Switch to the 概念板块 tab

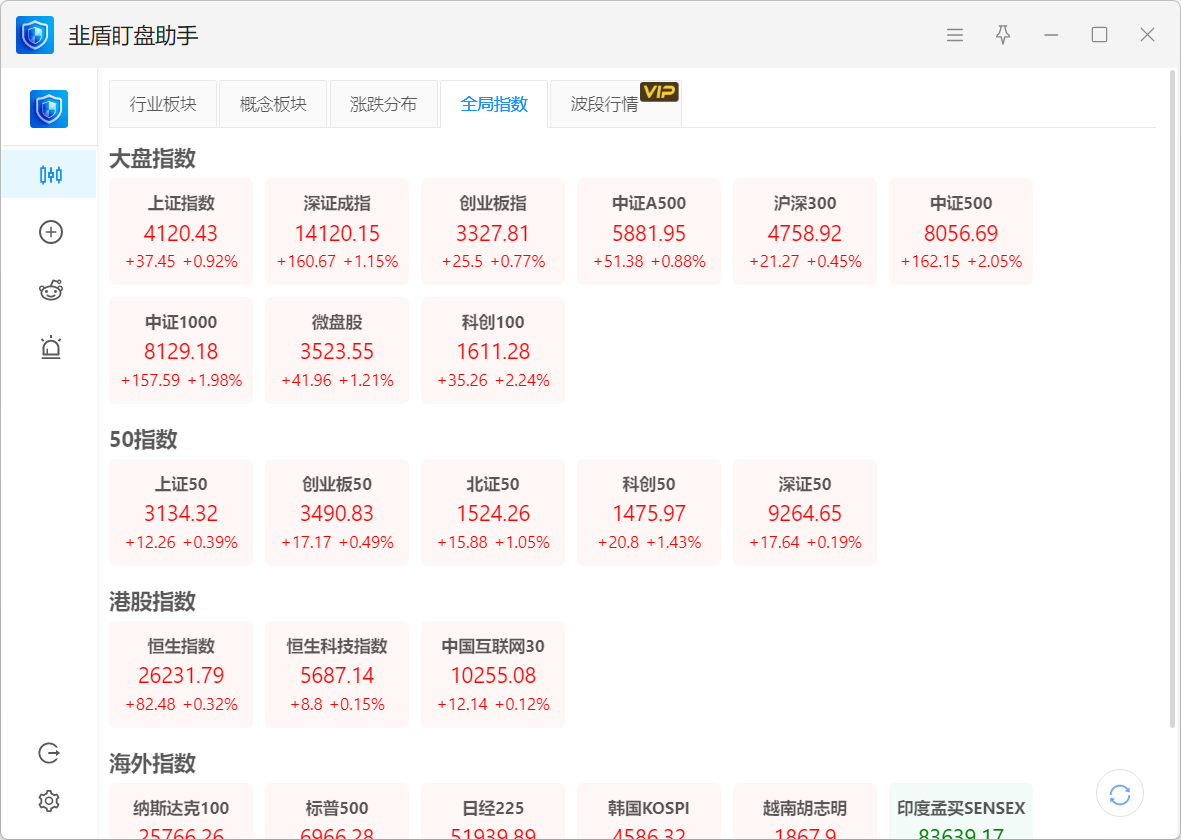(x=273, y=104)
